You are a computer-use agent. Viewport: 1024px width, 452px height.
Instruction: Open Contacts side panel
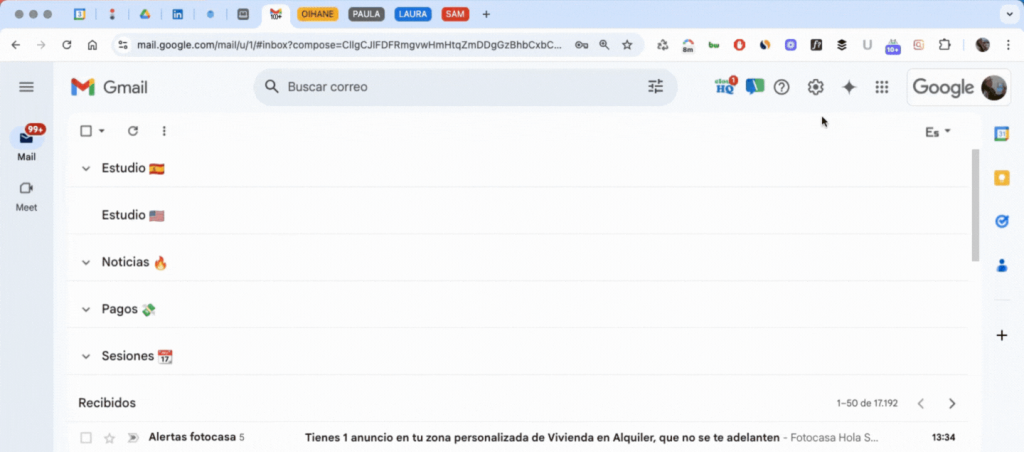(x=1001, y=266)
